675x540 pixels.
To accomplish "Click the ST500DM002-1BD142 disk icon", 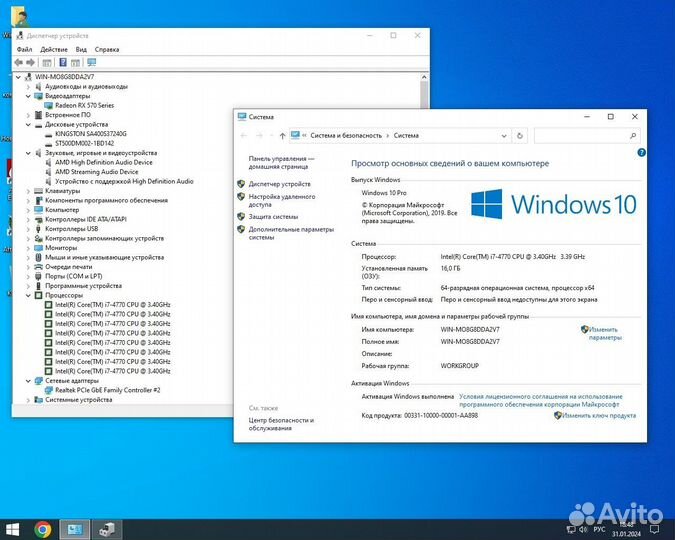I will pyautogui.click(x=49, y=143).
